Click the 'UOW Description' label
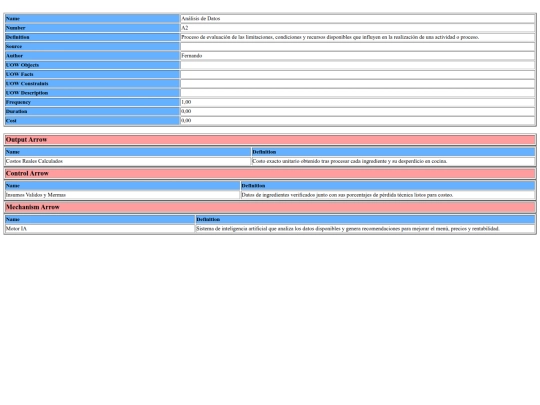 [27, 93]
